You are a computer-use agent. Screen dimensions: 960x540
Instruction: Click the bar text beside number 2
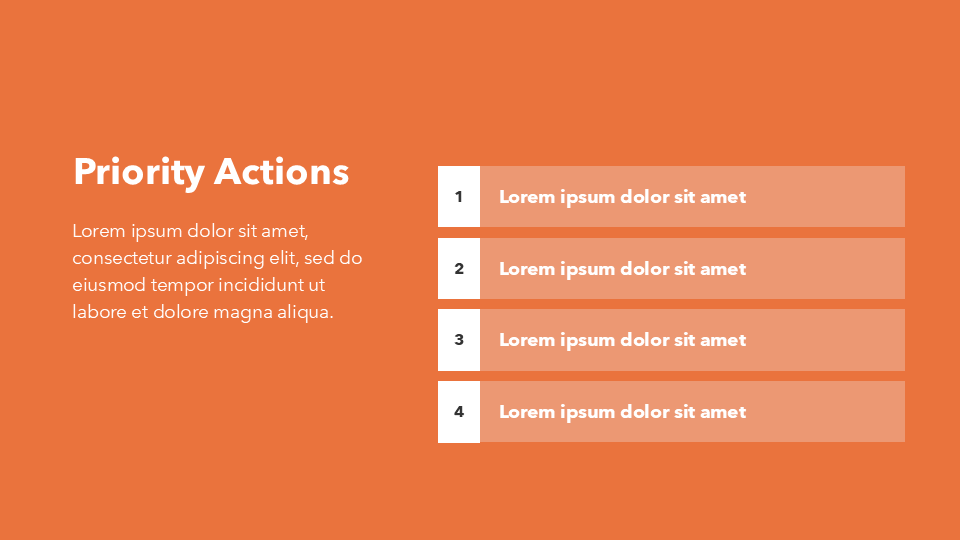point(622,269)
